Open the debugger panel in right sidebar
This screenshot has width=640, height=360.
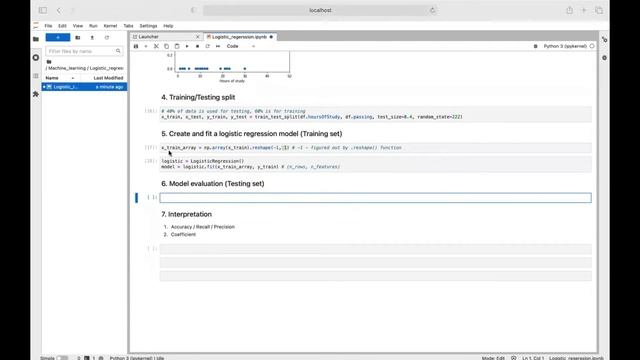point(604,58)
